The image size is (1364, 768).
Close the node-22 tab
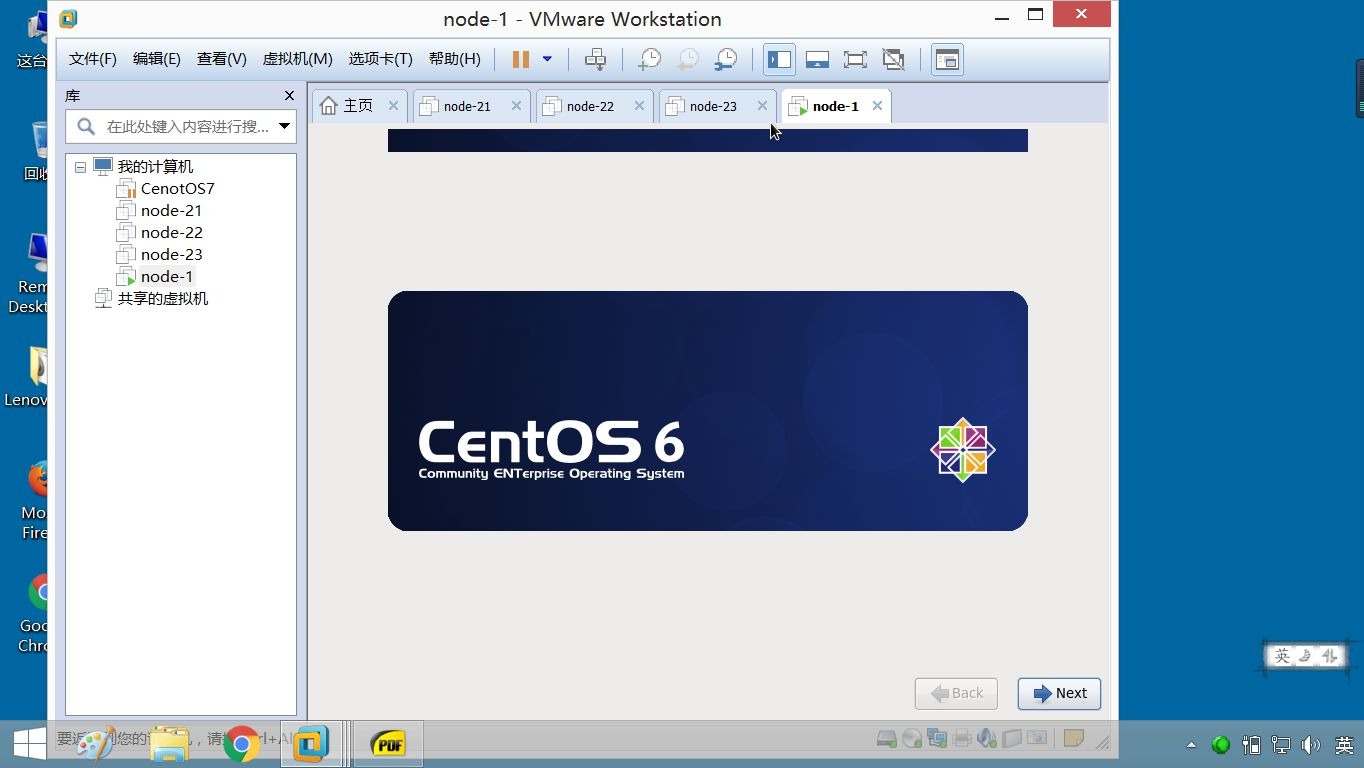(639, 106)
